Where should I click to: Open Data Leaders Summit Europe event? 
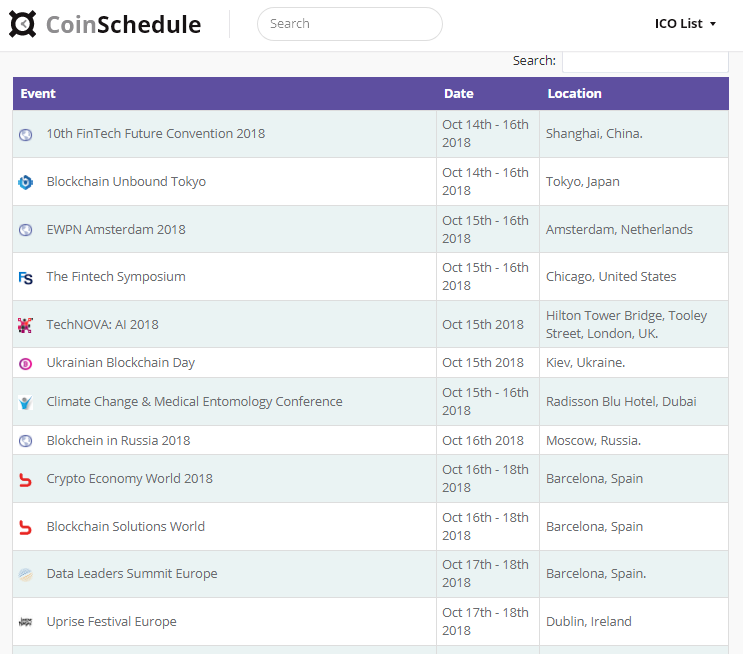pyautogui.click(x=132, y=573)
